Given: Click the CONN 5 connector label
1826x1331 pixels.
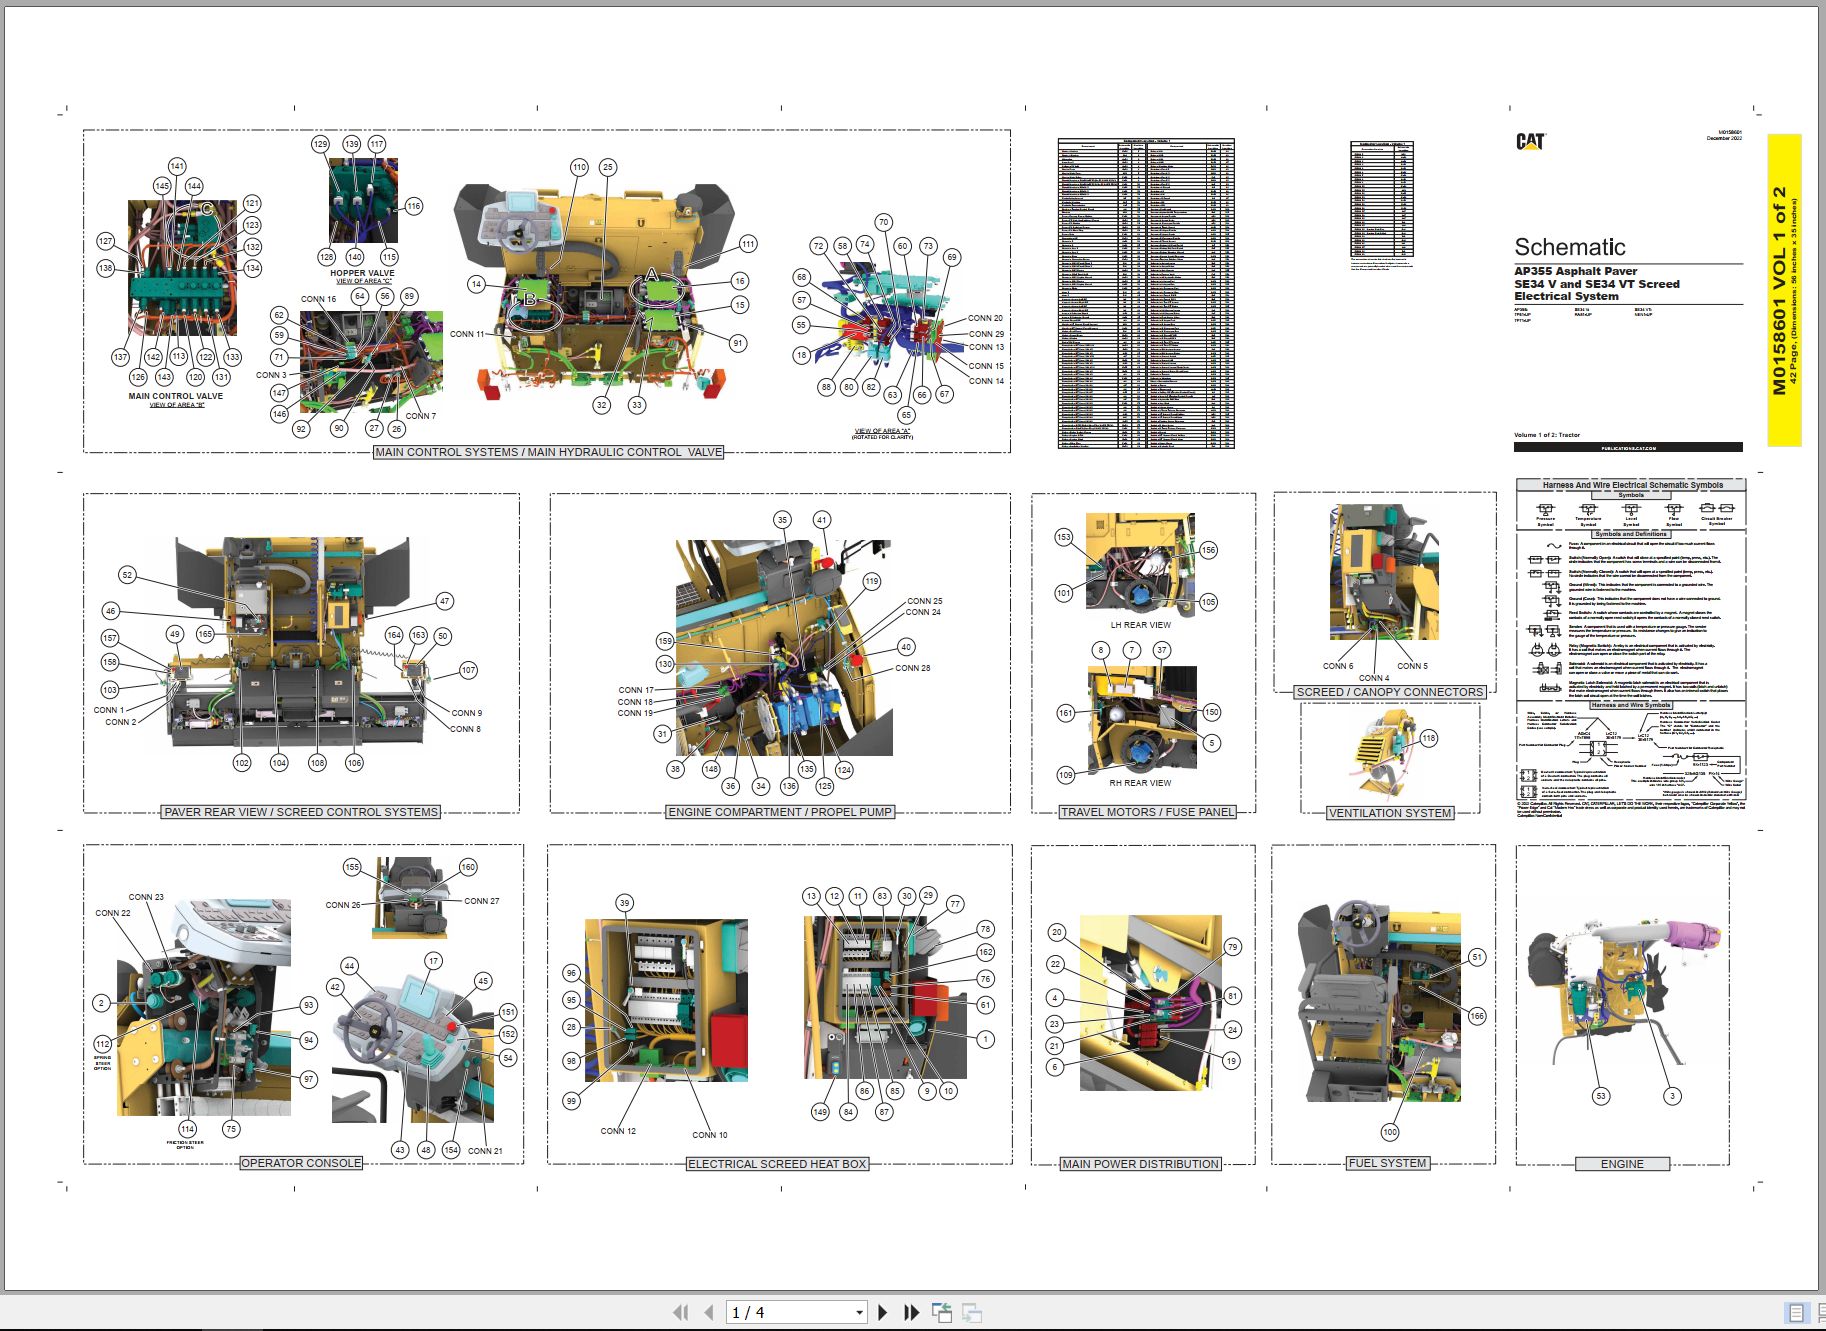Looking at the screenshot, I should point(1413,666).
